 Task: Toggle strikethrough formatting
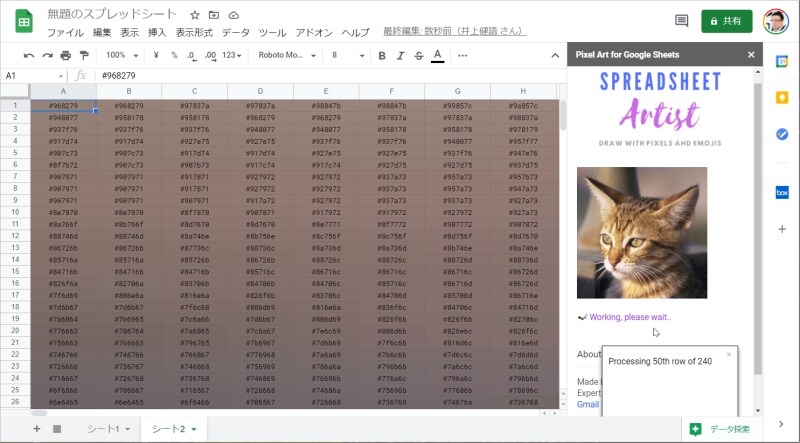pyautogui.click(x=418, y=56)
